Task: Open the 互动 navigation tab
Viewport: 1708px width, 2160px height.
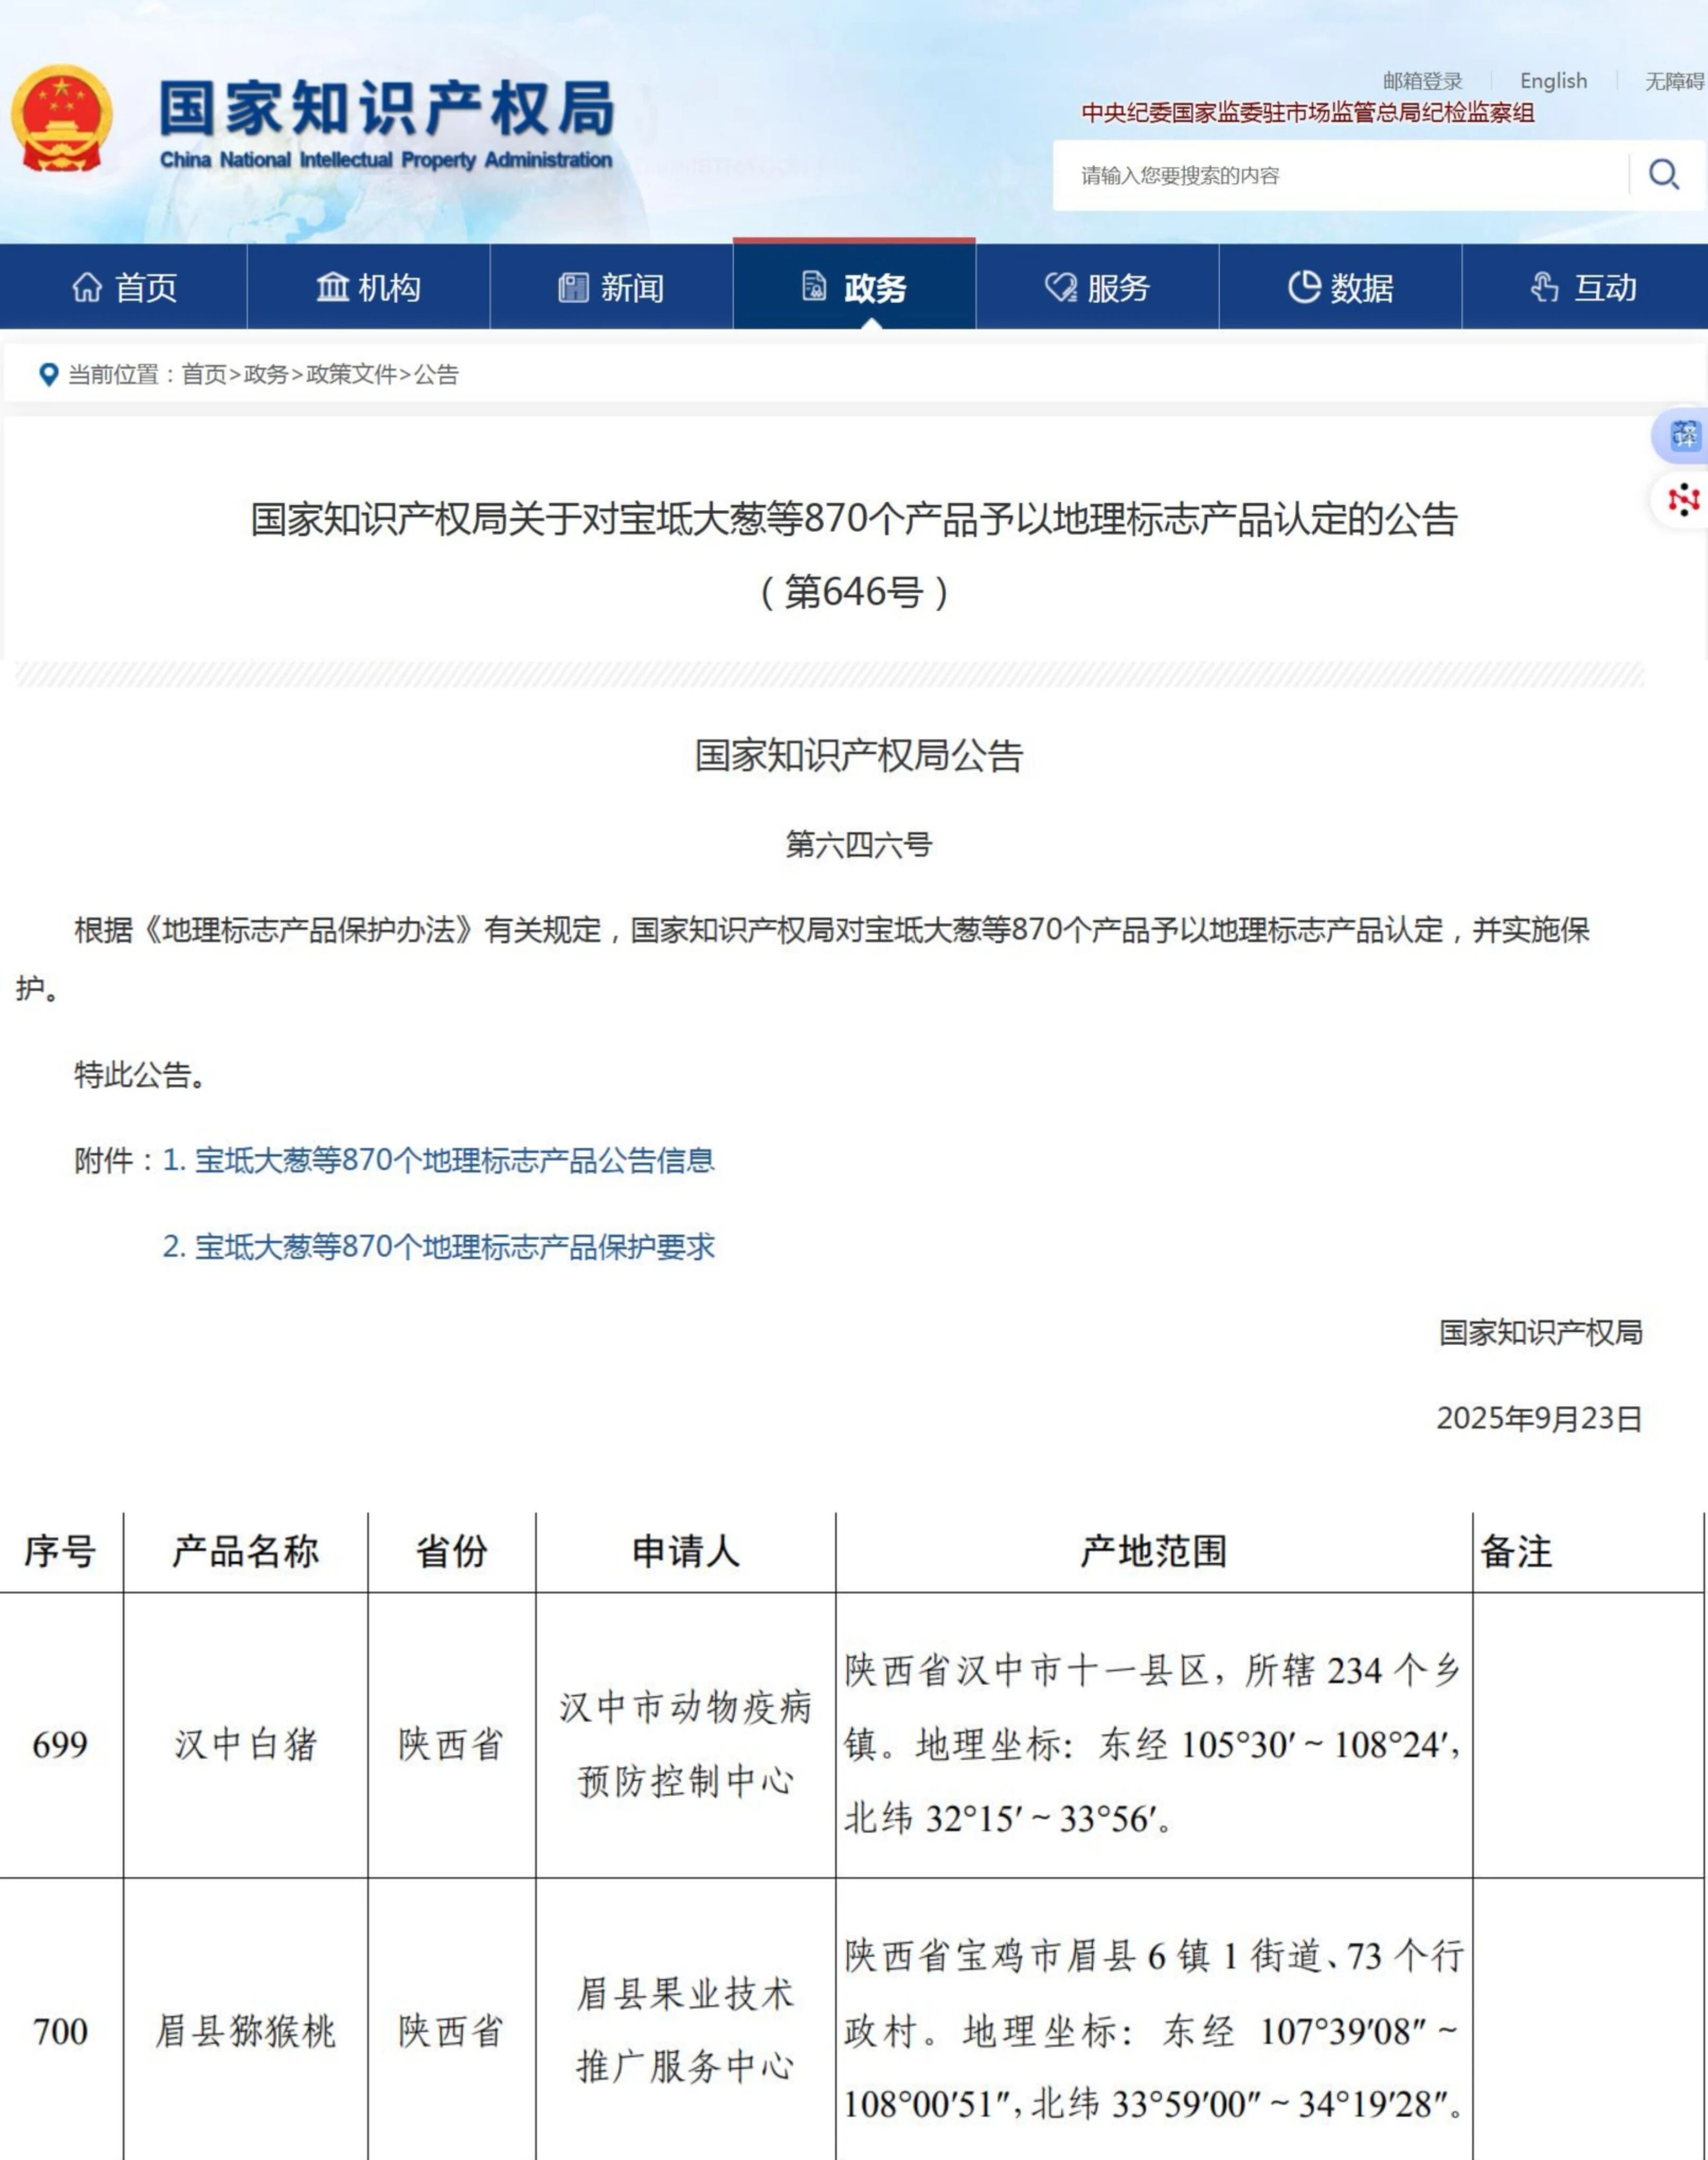Action: [x=1584, y=288]
